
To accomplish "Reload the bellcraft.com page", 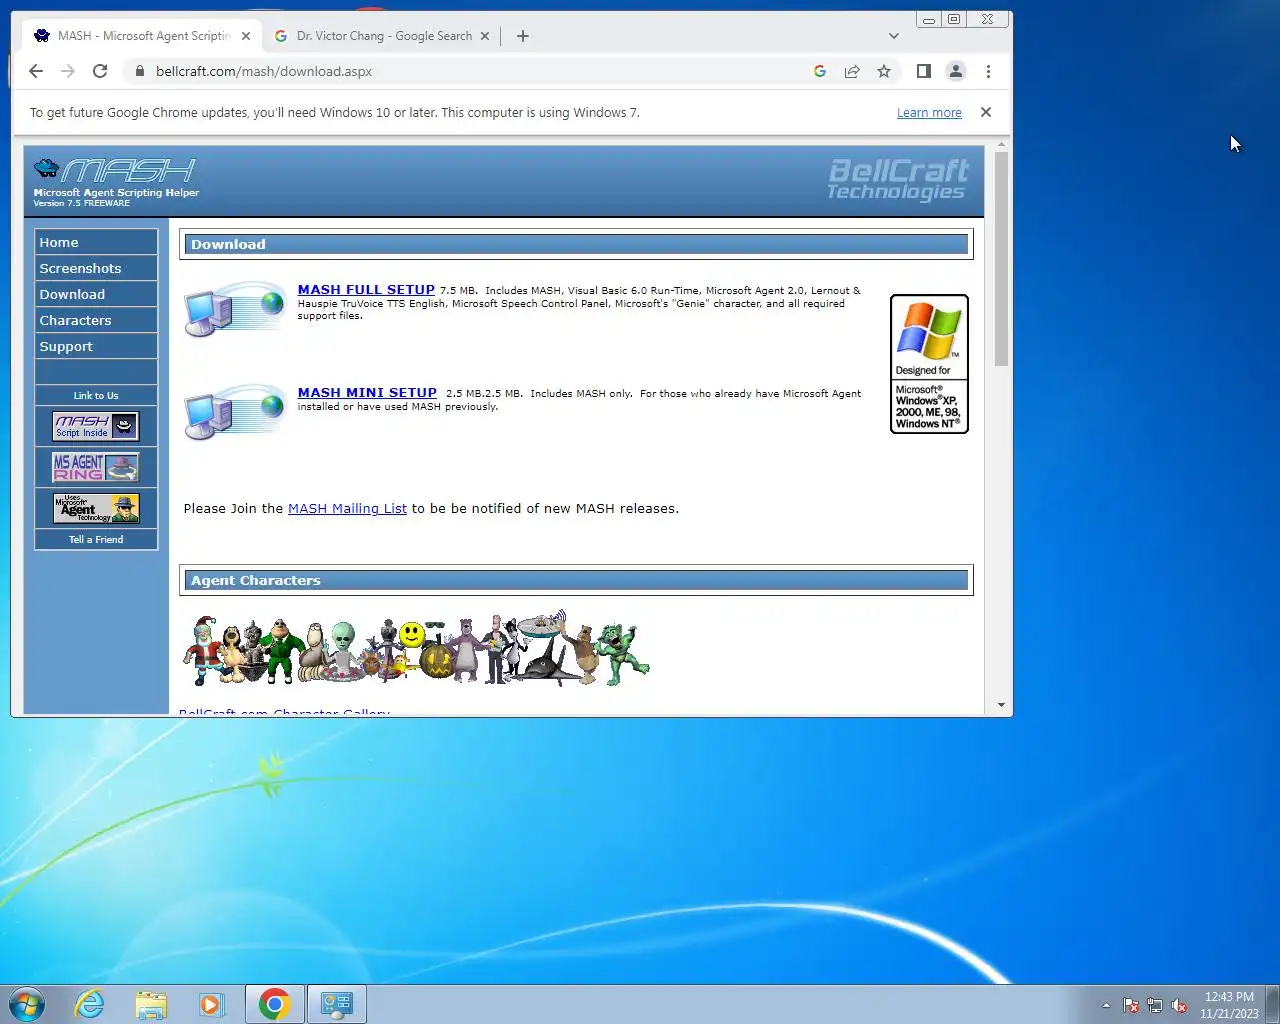I will tap(100, 71).
